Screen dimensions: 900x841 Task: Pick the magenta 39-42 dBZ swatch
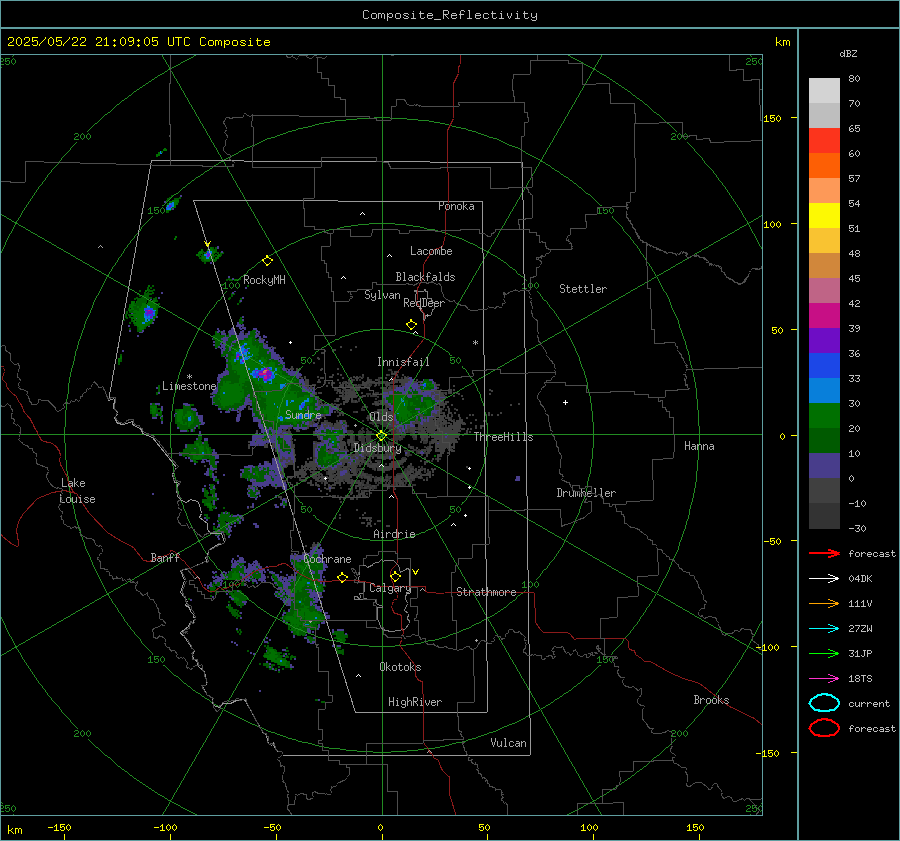click(x=824, y=316)
